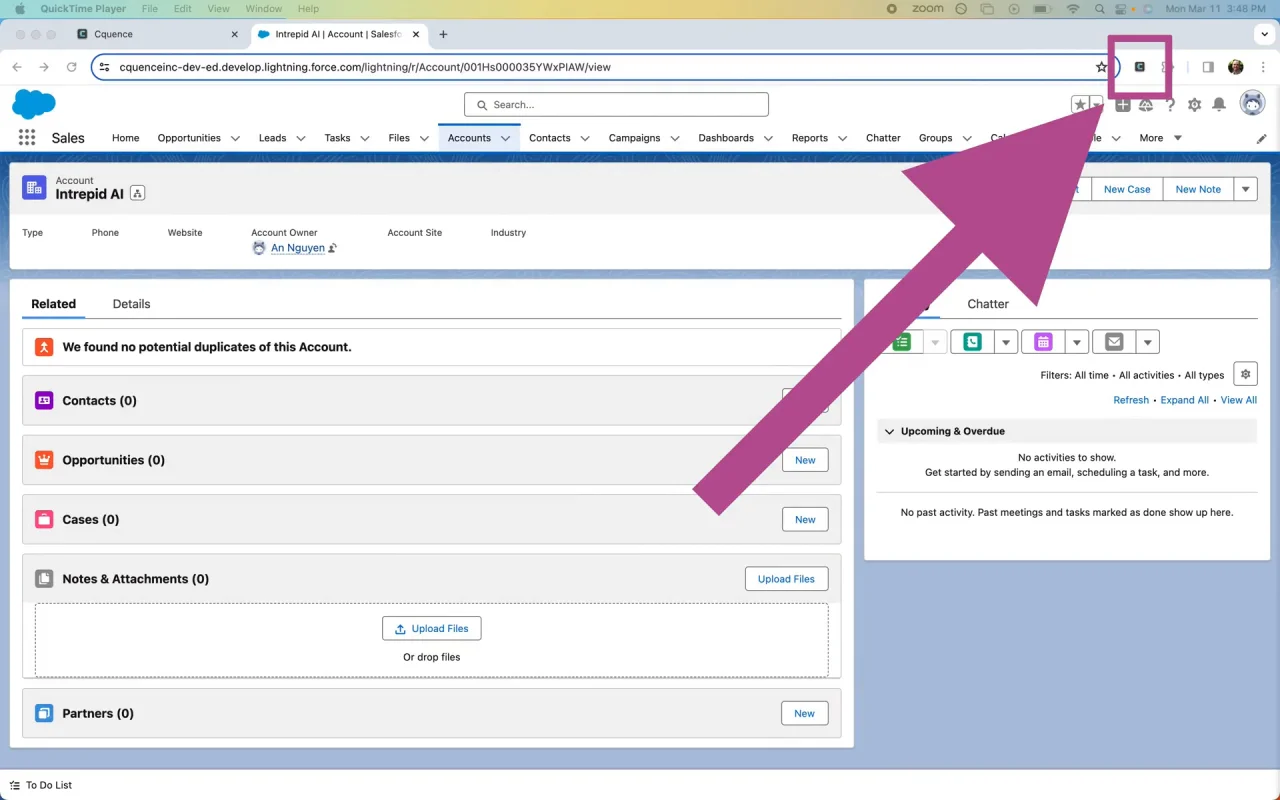
Task: Open the Accounts tab dropdown chevron
Action: click(506, 138)
